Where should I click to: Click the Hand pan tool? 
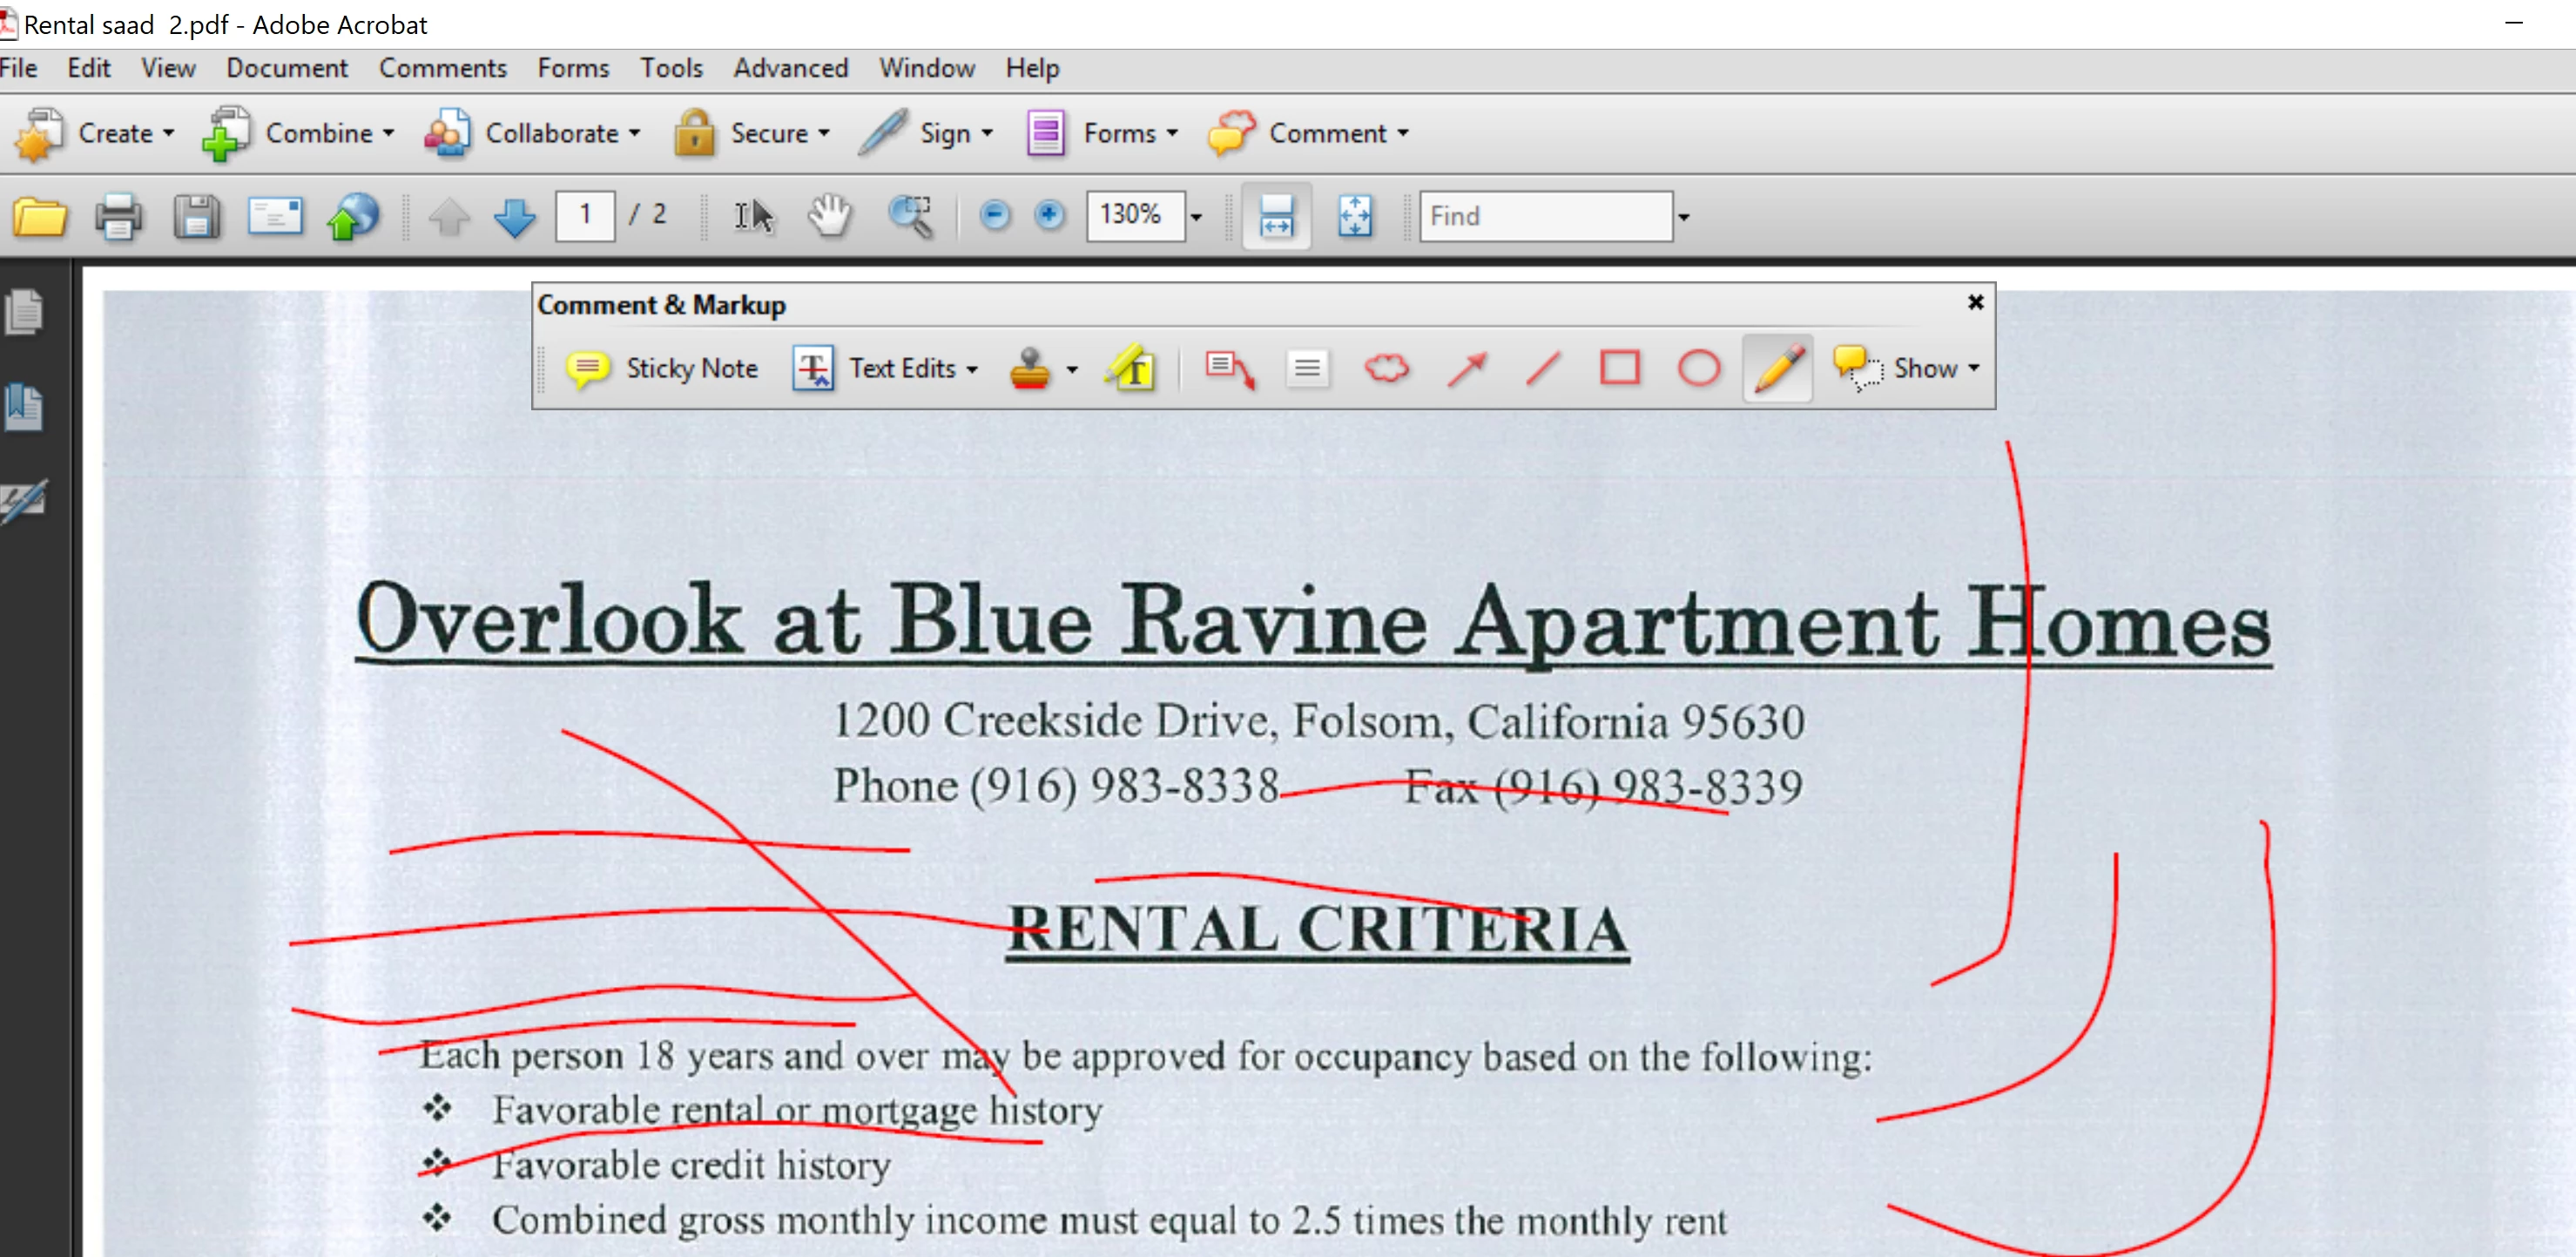pyautogui.click(x=830, y=215)
